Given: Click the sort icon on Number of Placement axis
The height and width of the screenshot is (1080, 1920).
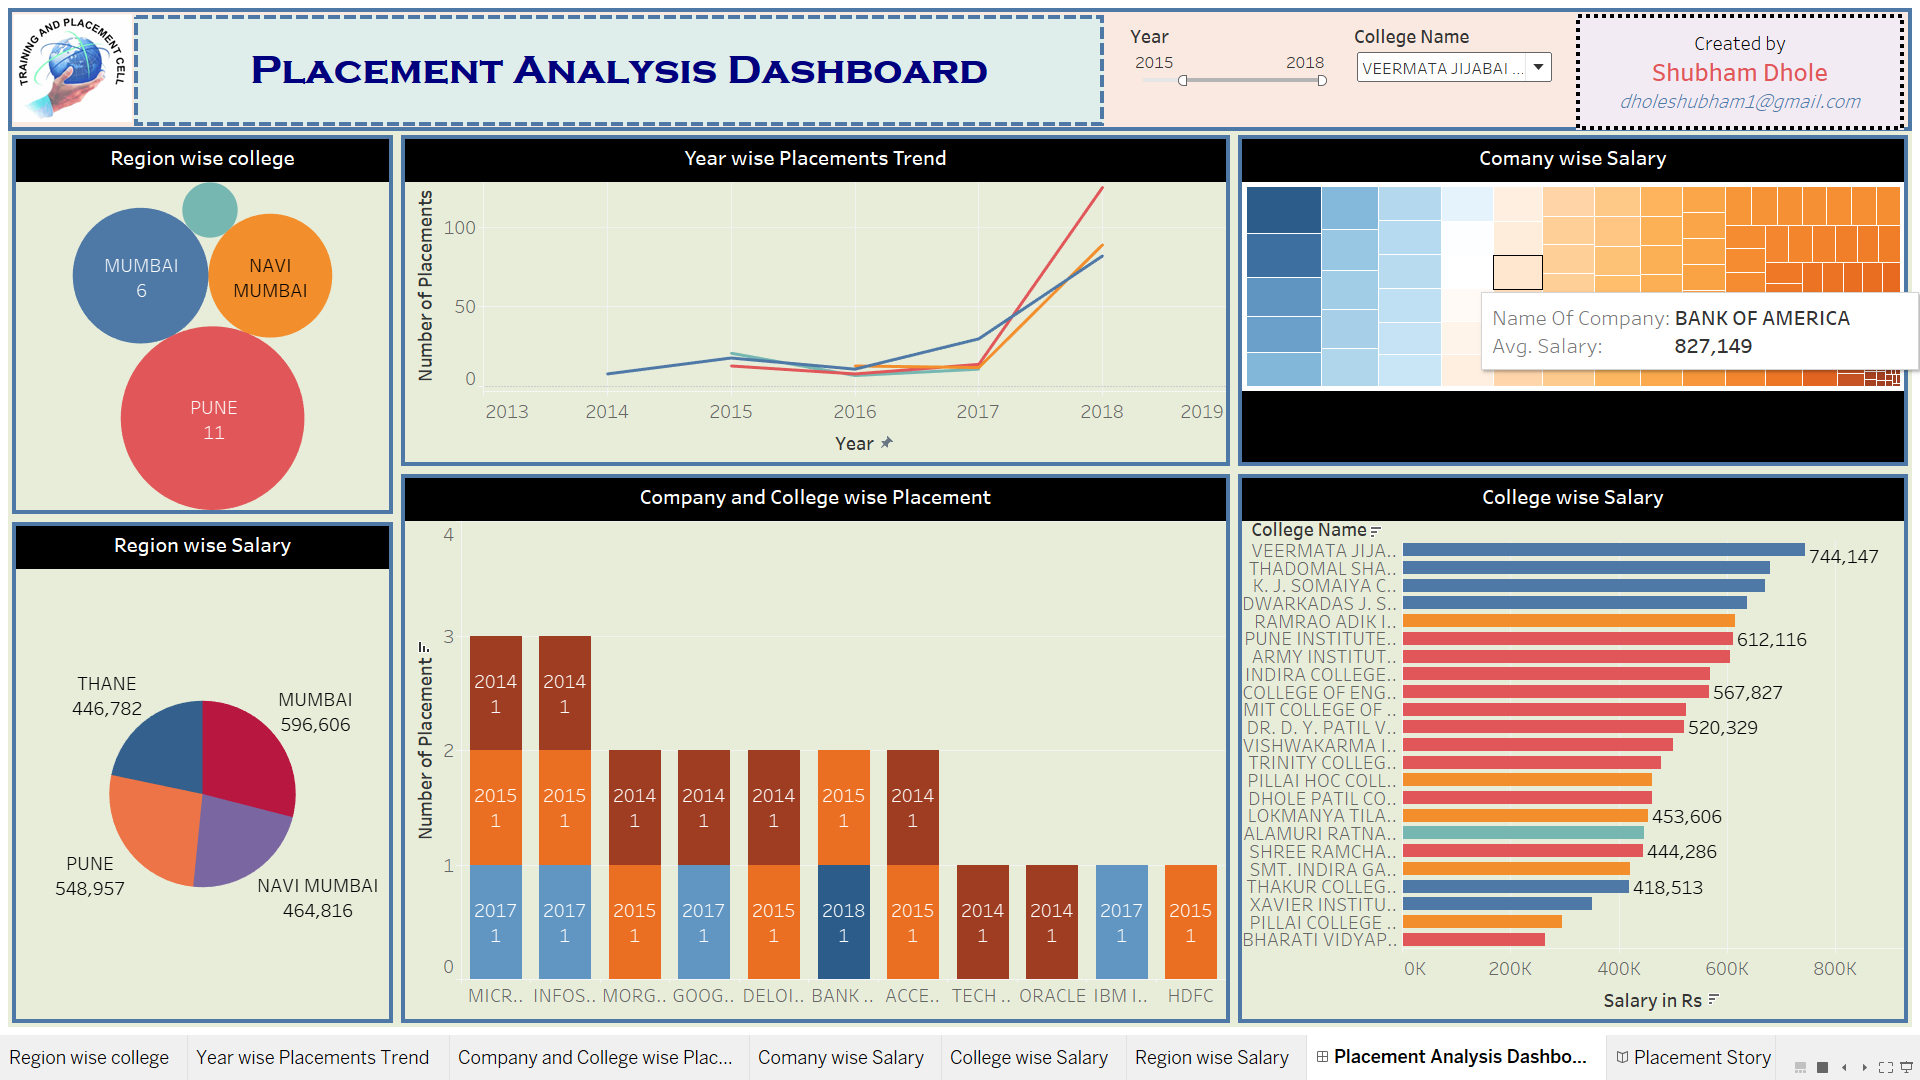Looking at the screenshot, I should [424, 648].
